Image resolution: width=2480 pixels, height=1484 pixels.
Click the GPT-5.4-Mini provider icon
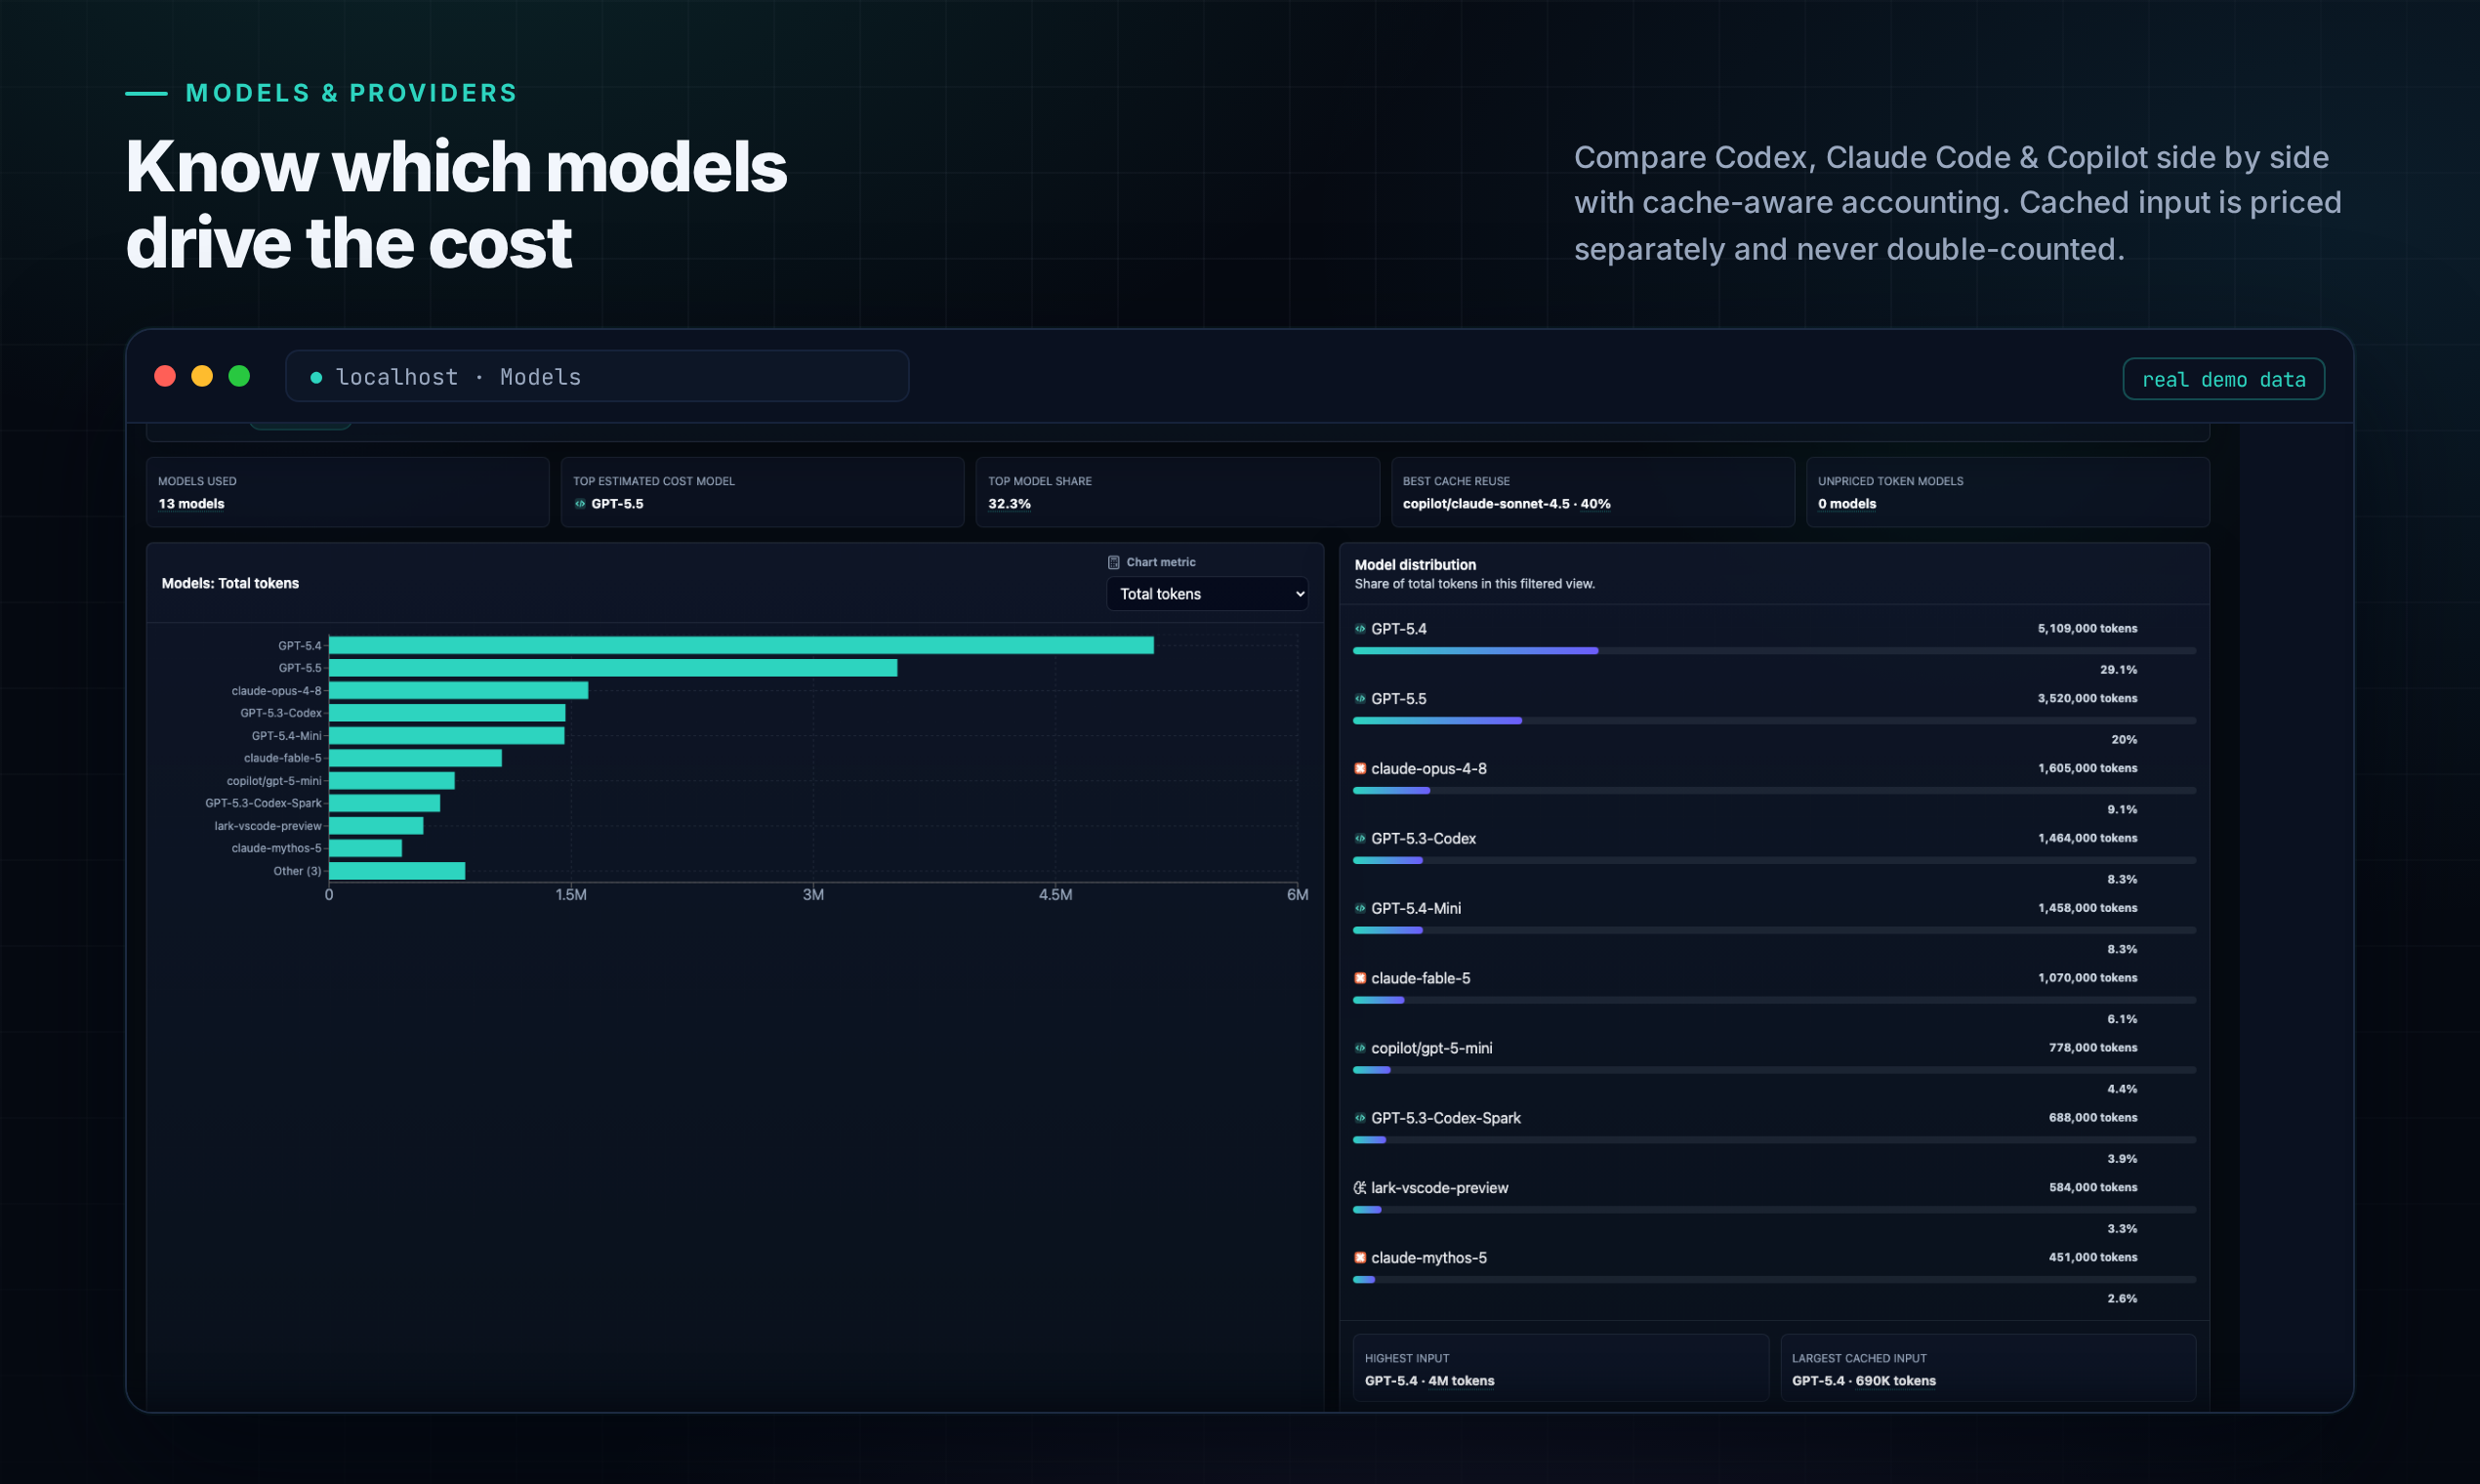tap(1360, 909)
